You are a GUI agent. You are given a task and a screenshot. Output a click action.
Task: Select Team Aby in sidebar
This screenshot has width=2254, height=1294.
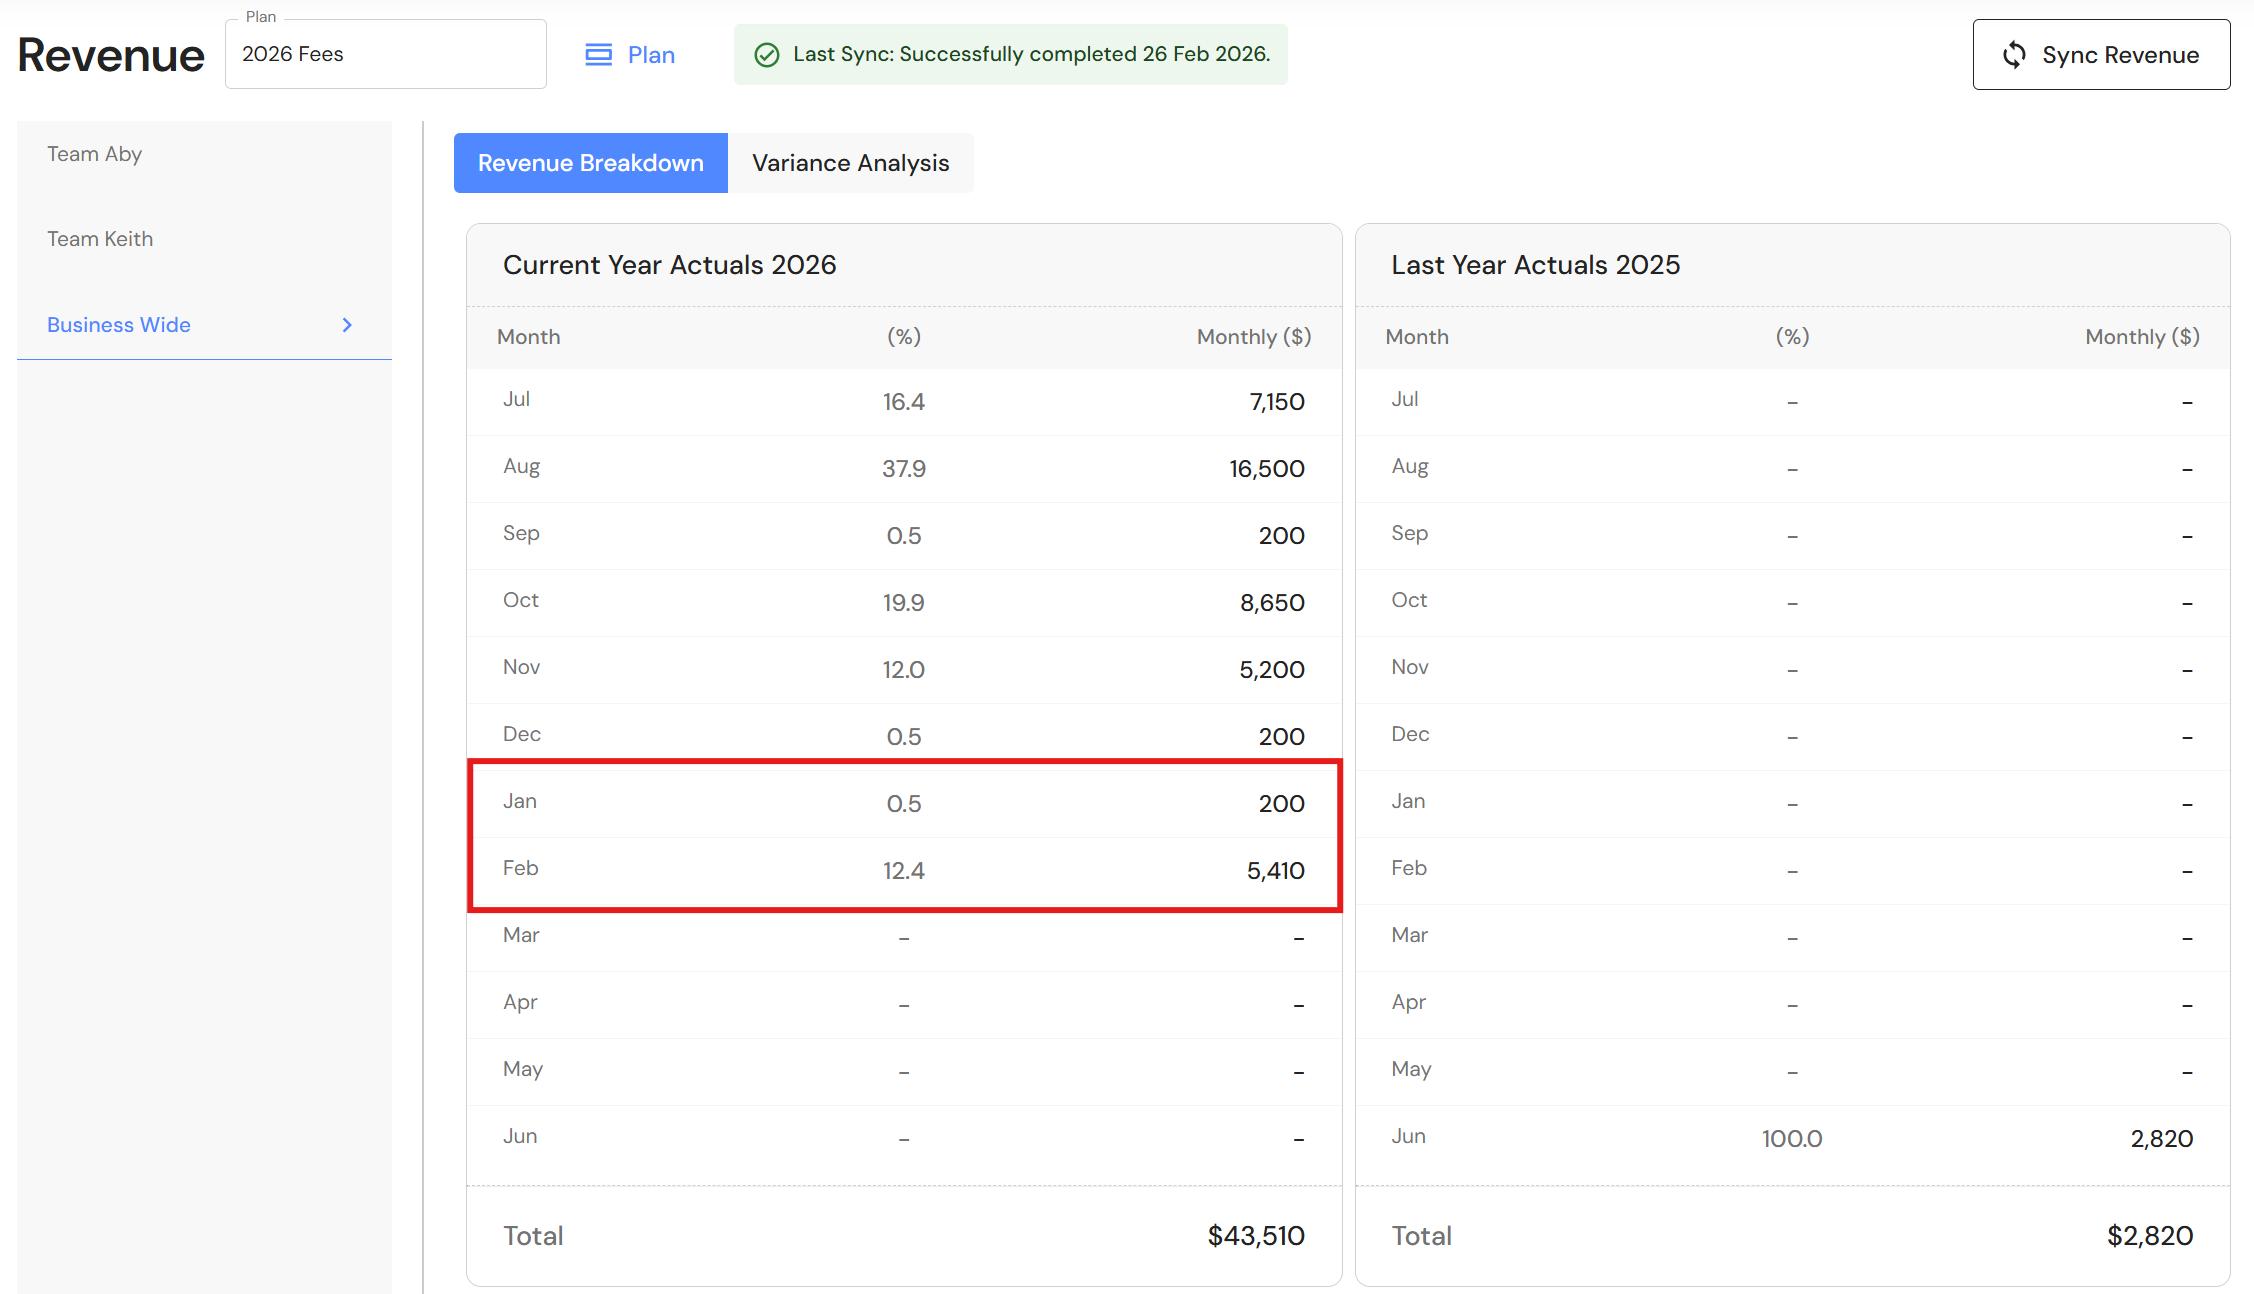pos(95,154)
